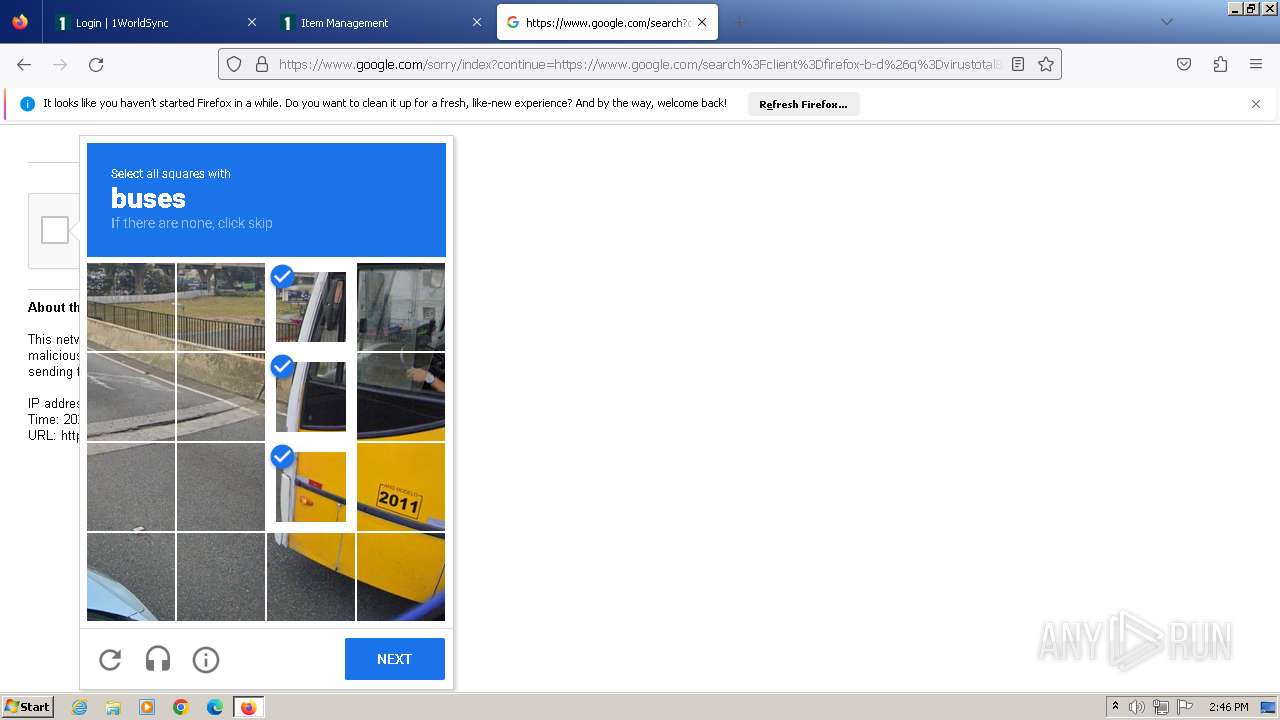The image size is (1280, 720).
Task: Tick the I'm not a robot checkbox
Action: point(55,230)
